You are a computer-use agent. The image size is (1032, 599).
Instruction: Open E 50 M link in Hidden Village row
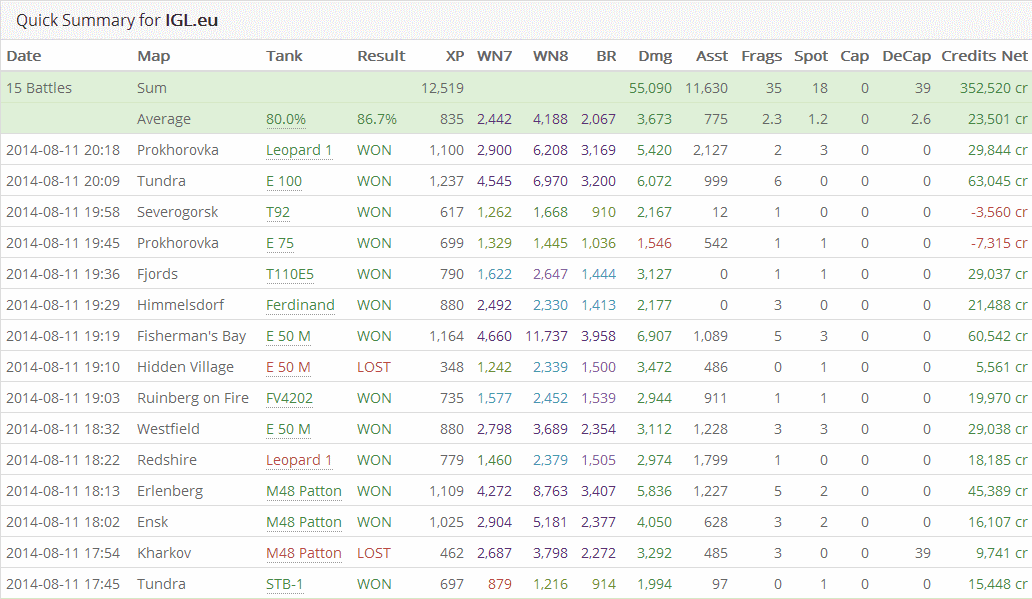(288, 367)
